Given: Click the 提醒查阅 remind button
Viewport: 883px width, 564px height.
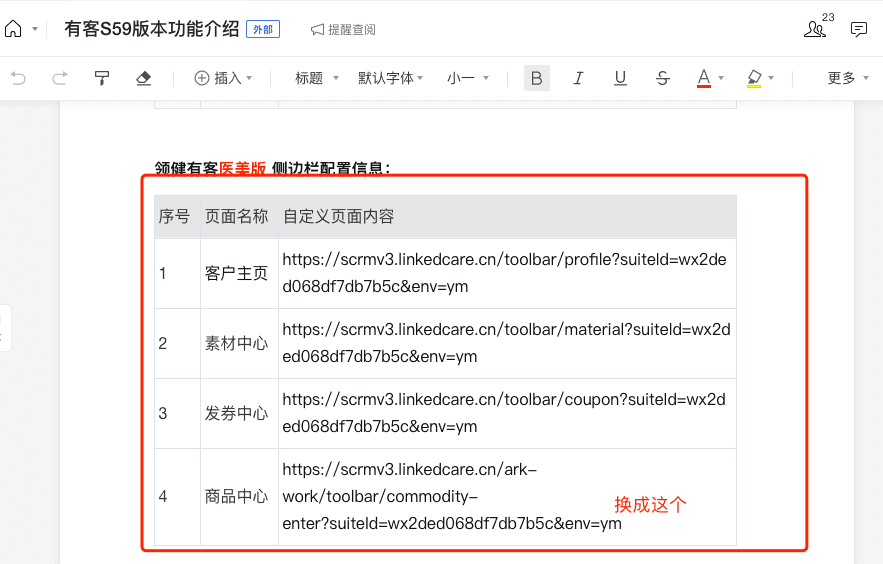Looking at the screenshot, I should pyautogui.click(x=343, y=30).
